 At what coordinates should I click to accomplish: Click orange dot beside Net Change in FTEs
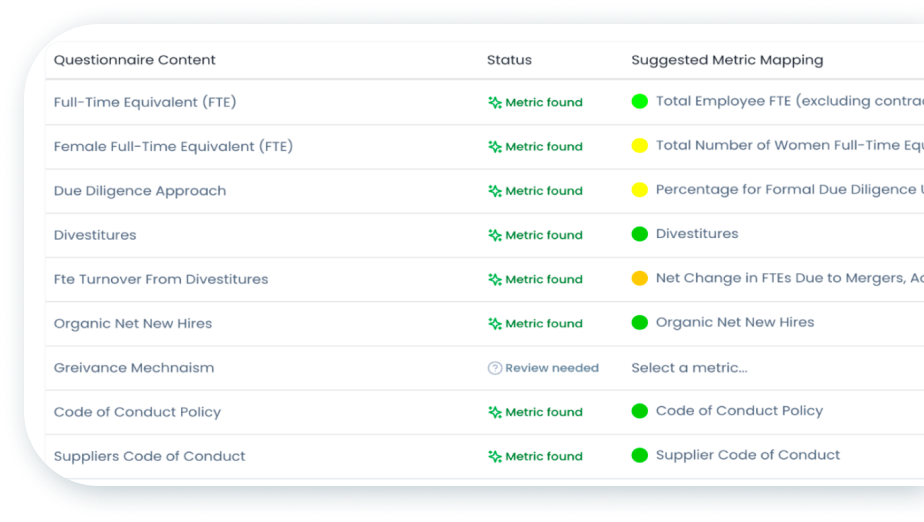pos(639,278)
